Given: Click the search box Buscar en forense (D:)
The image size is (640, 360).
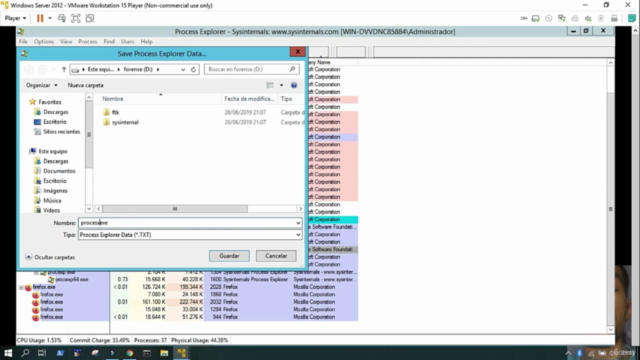Looking at the screenshot, I should (x=251, y=69).
